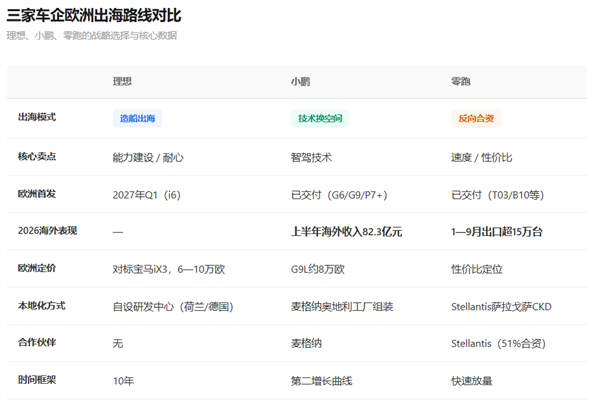Select the cell Stellantis (51%合资)

pos(498,344)
